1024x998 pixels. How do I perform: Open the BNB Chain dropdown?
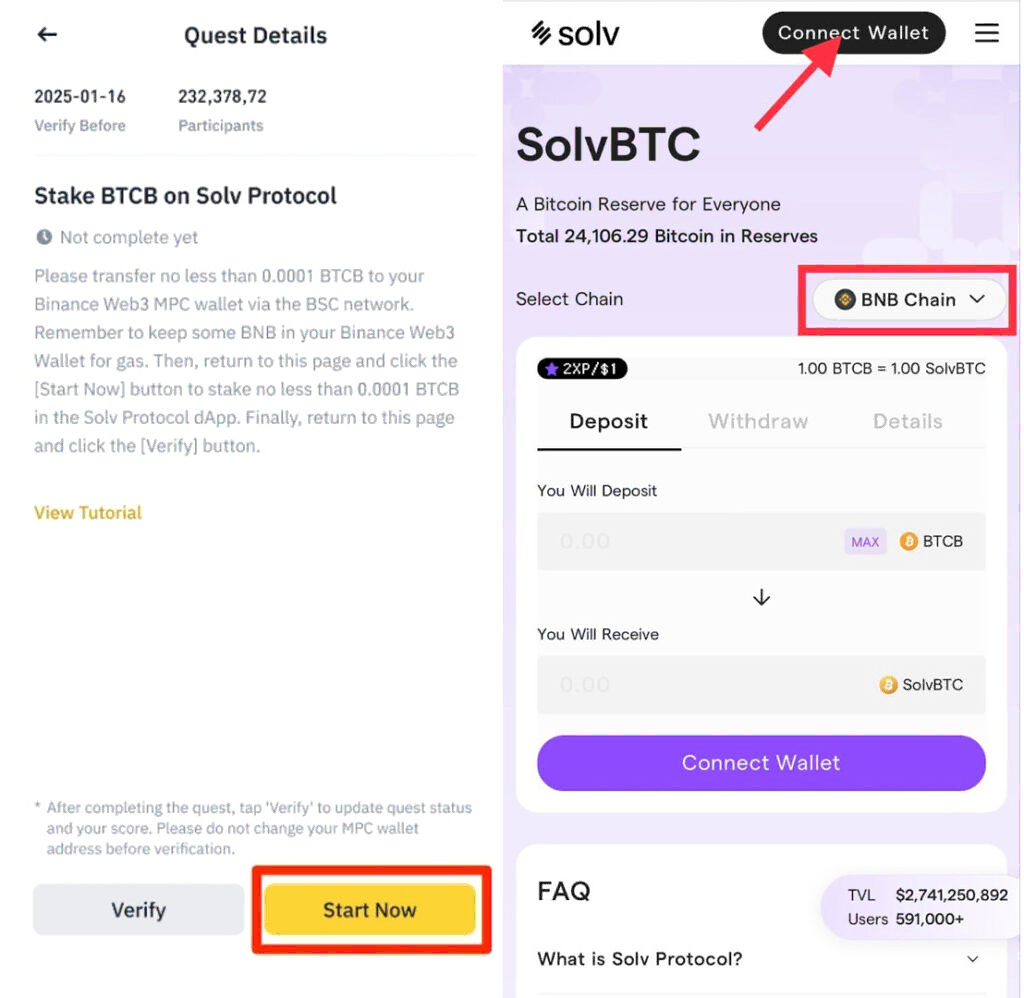coord(909,299)
